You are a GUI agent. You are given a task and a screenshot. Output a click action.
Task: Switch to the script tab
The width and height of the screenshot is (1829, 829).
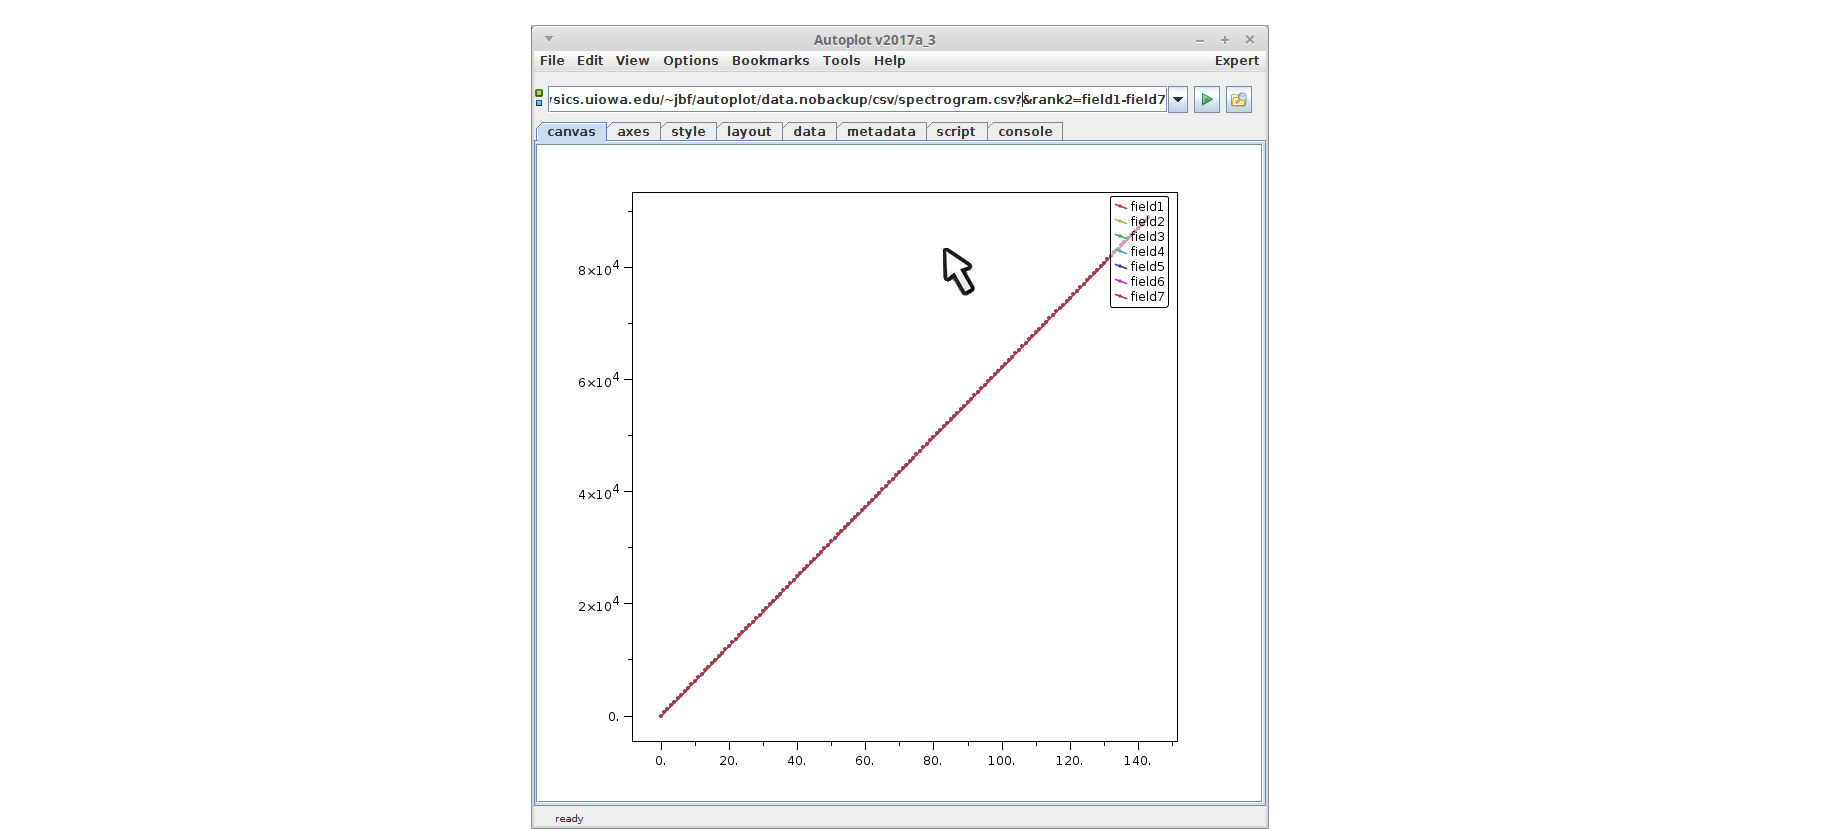pyautogui.click(x=956, y=131)
